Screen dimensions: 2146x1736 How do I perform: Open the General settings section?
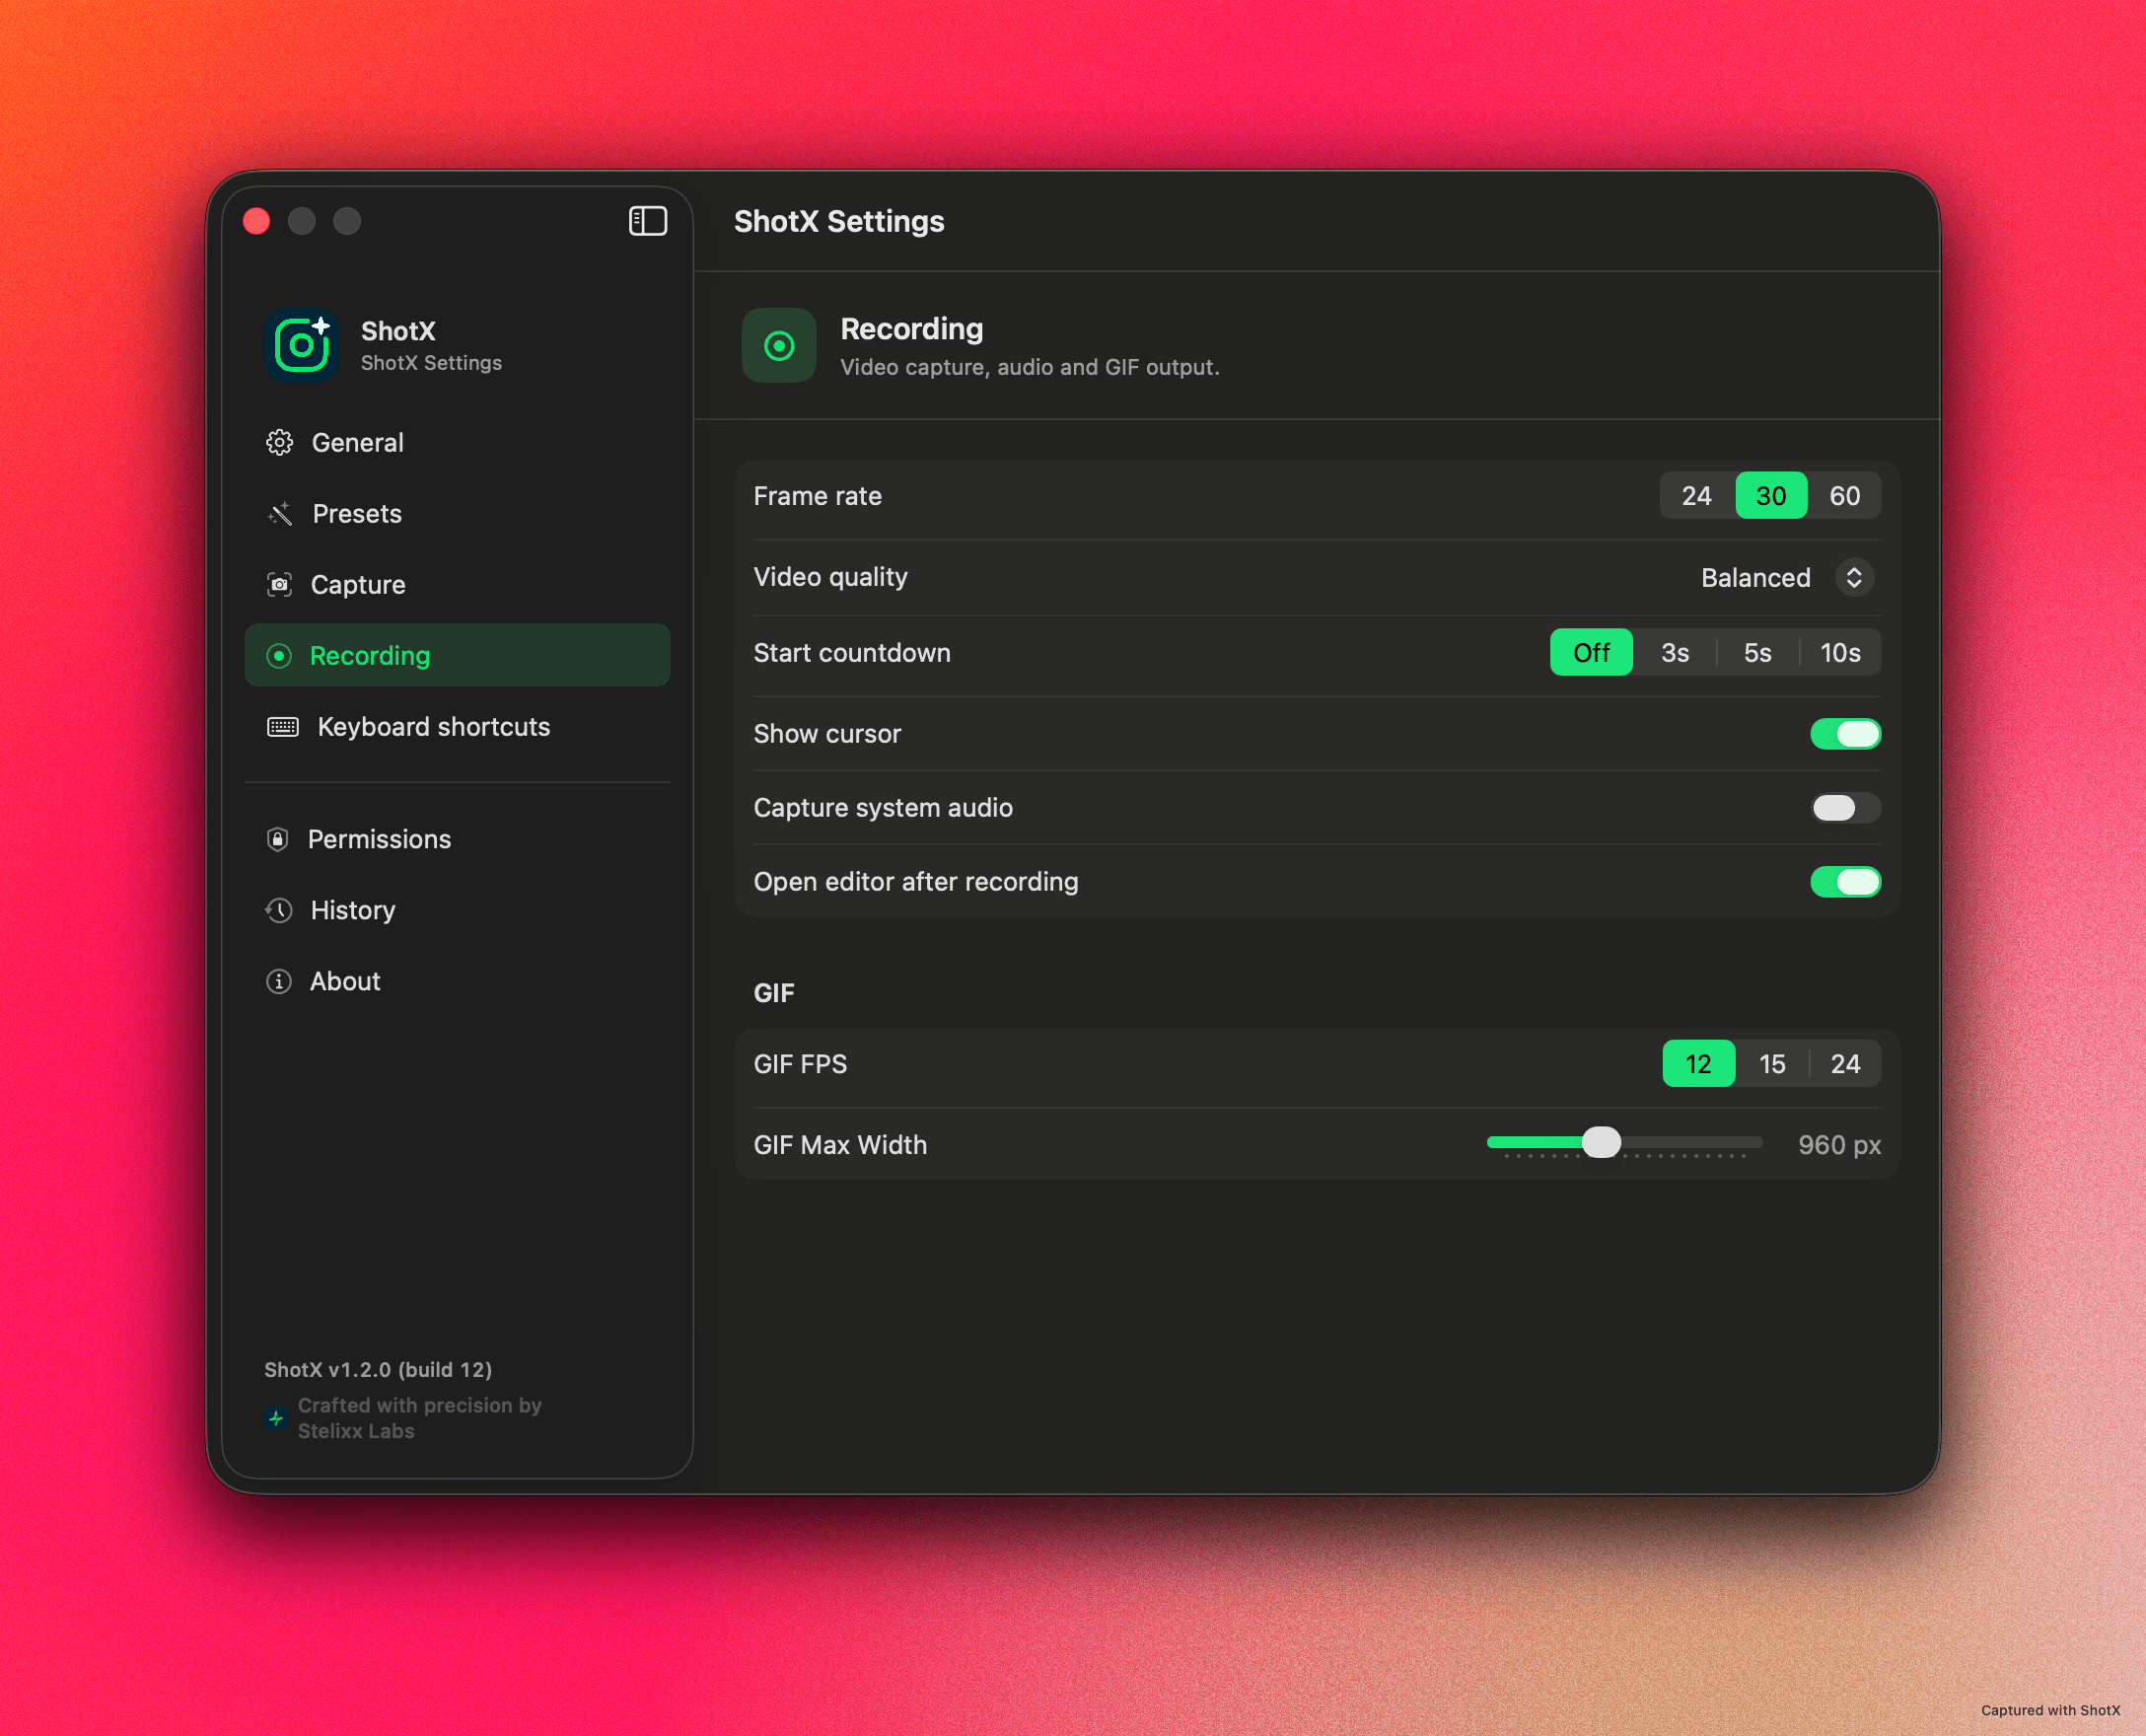coord(457,442)
